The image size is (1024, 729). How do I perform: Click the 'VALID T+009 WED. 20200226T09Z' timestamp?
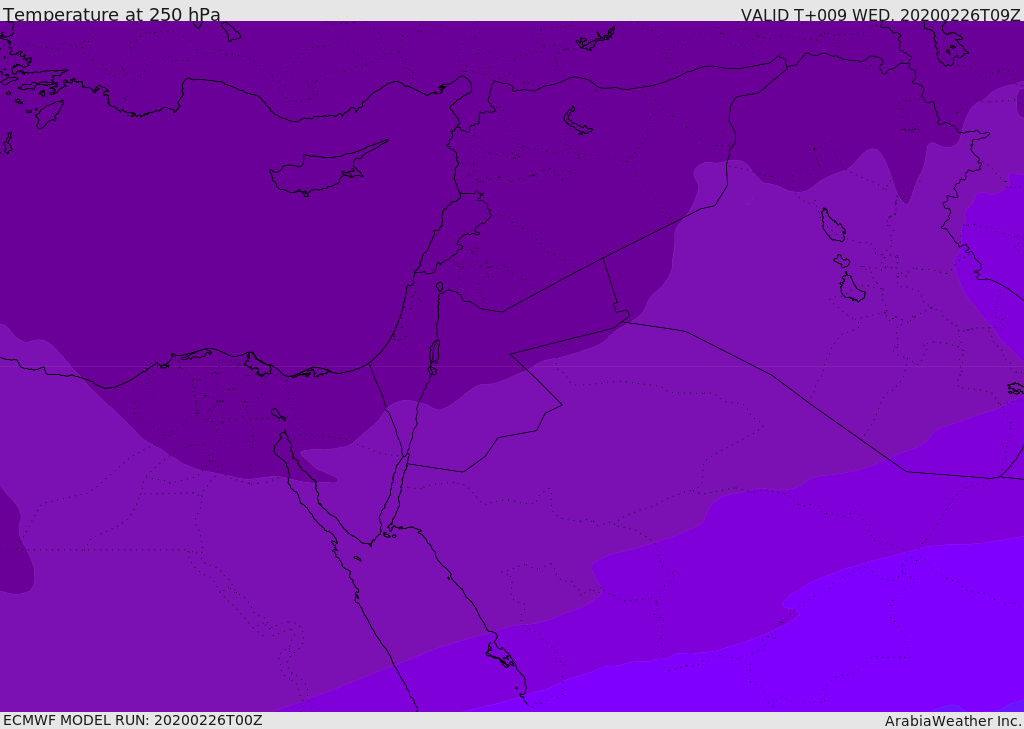point(880,14)
